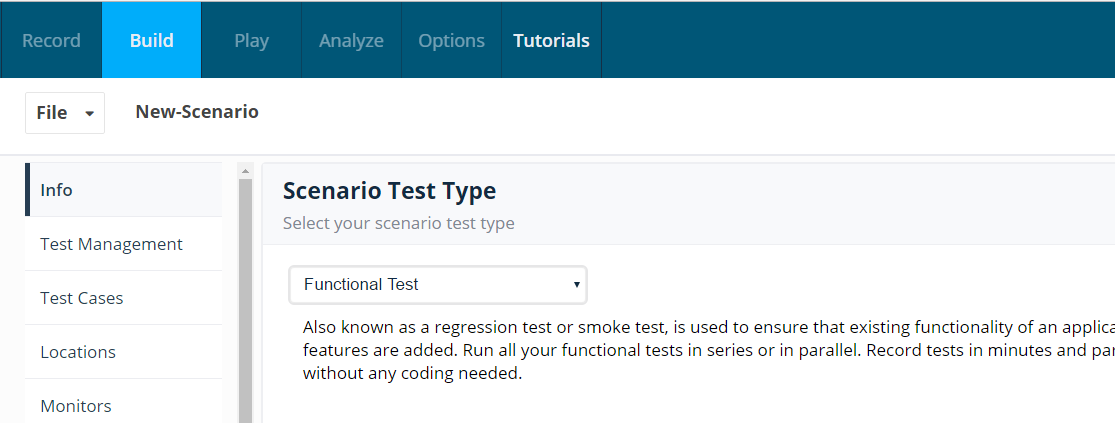Open the Options tab

(x=452, y=41)
